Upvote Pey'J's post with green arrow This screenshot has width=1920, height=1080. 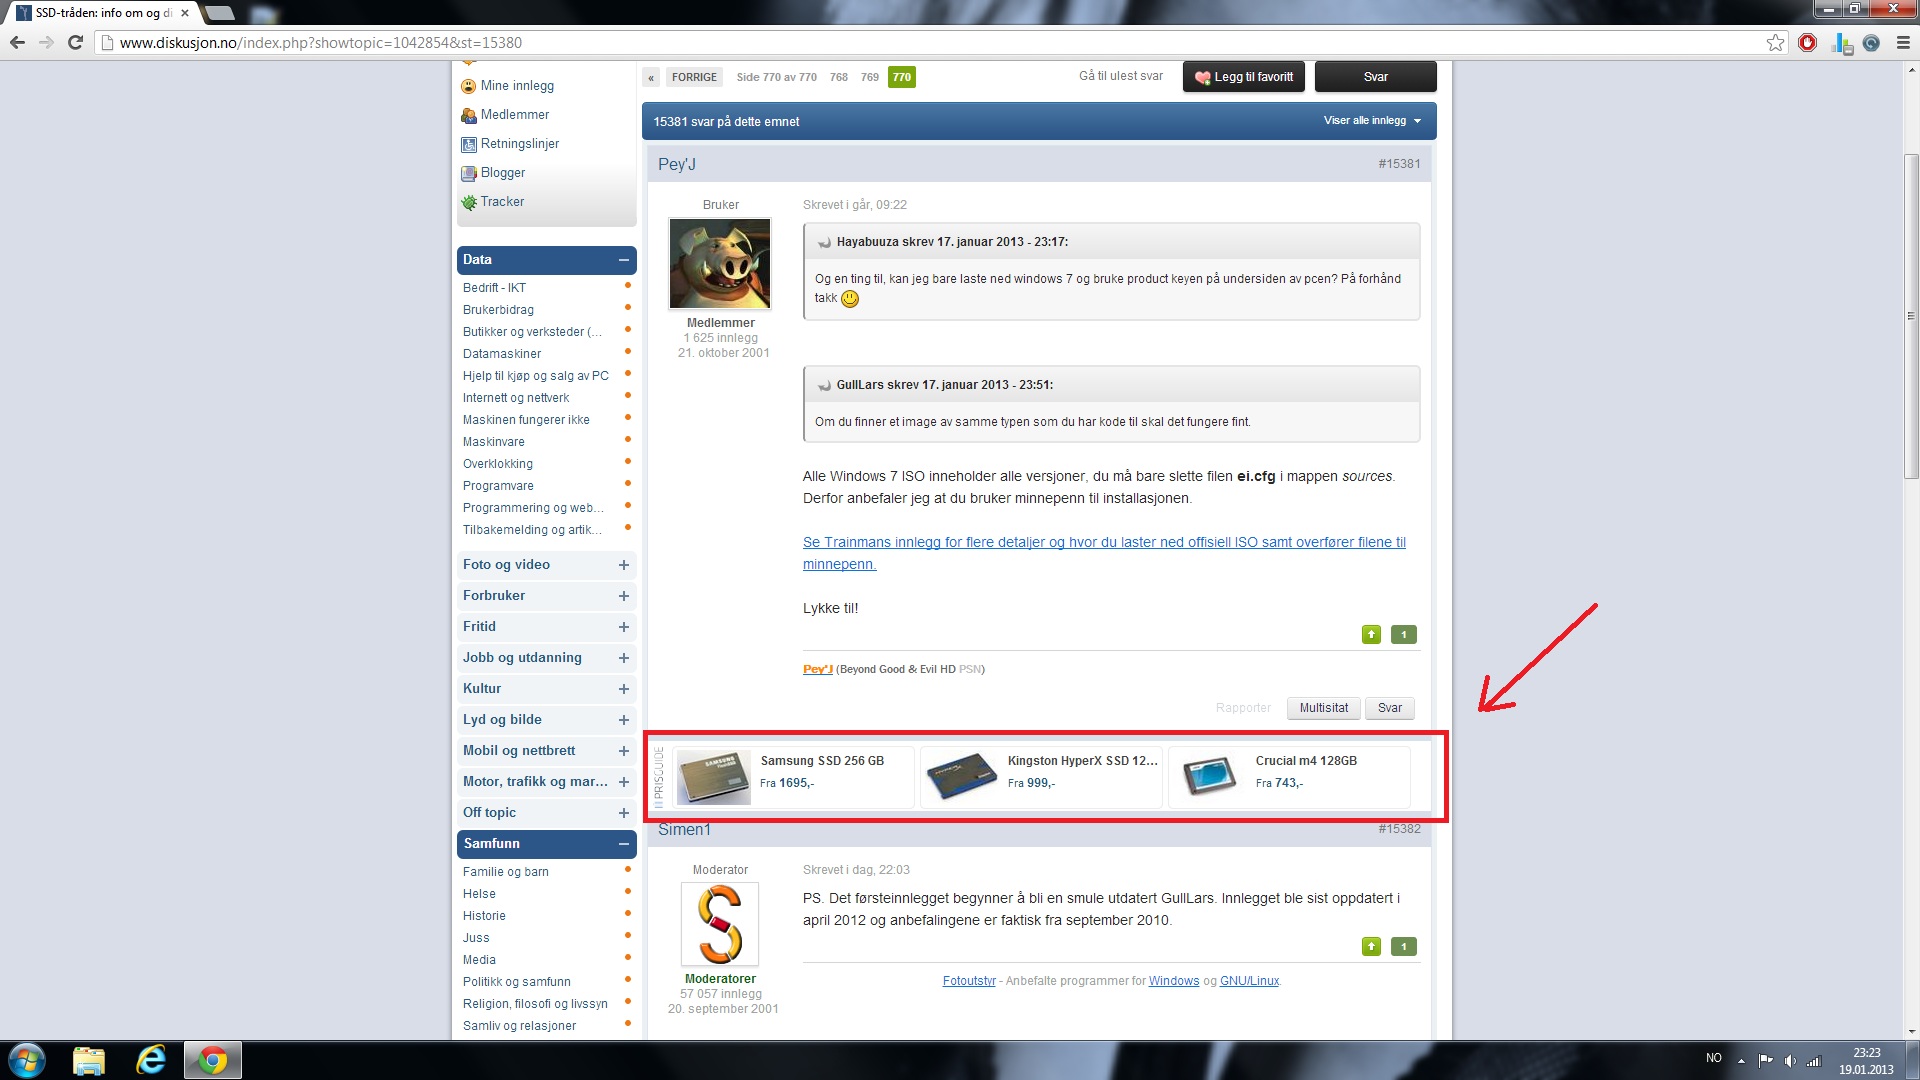point(1371,634)
